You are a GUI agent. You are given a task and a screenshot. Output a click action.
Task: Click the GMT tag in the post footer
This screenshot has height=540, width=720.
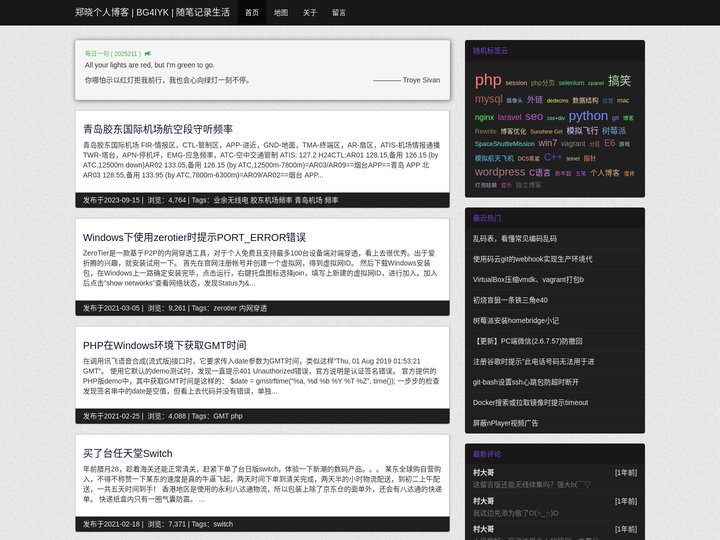tap(221, 416)
